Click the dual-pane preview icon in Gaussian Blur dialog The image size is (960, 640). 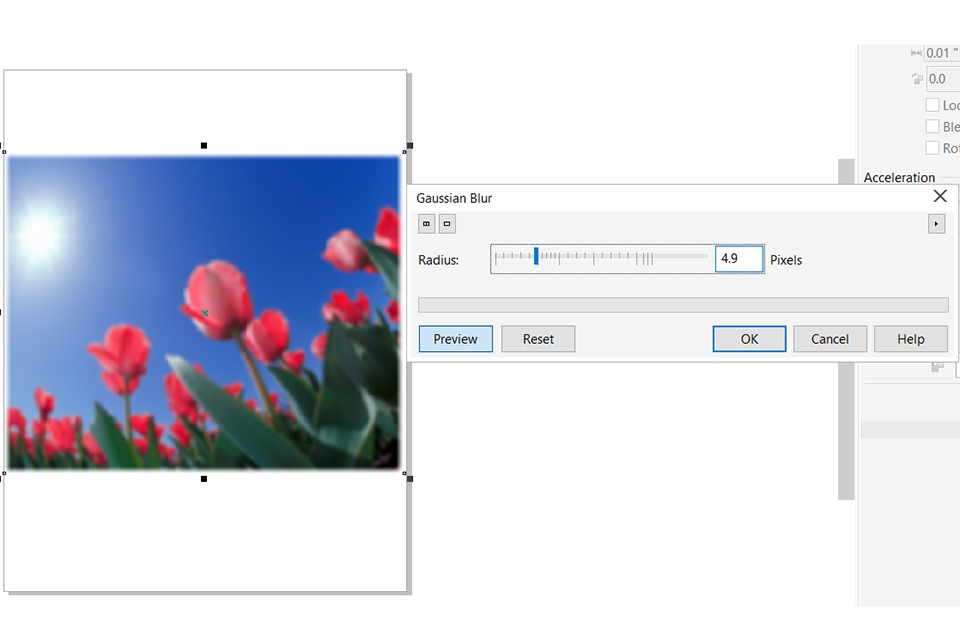(426, 223)
